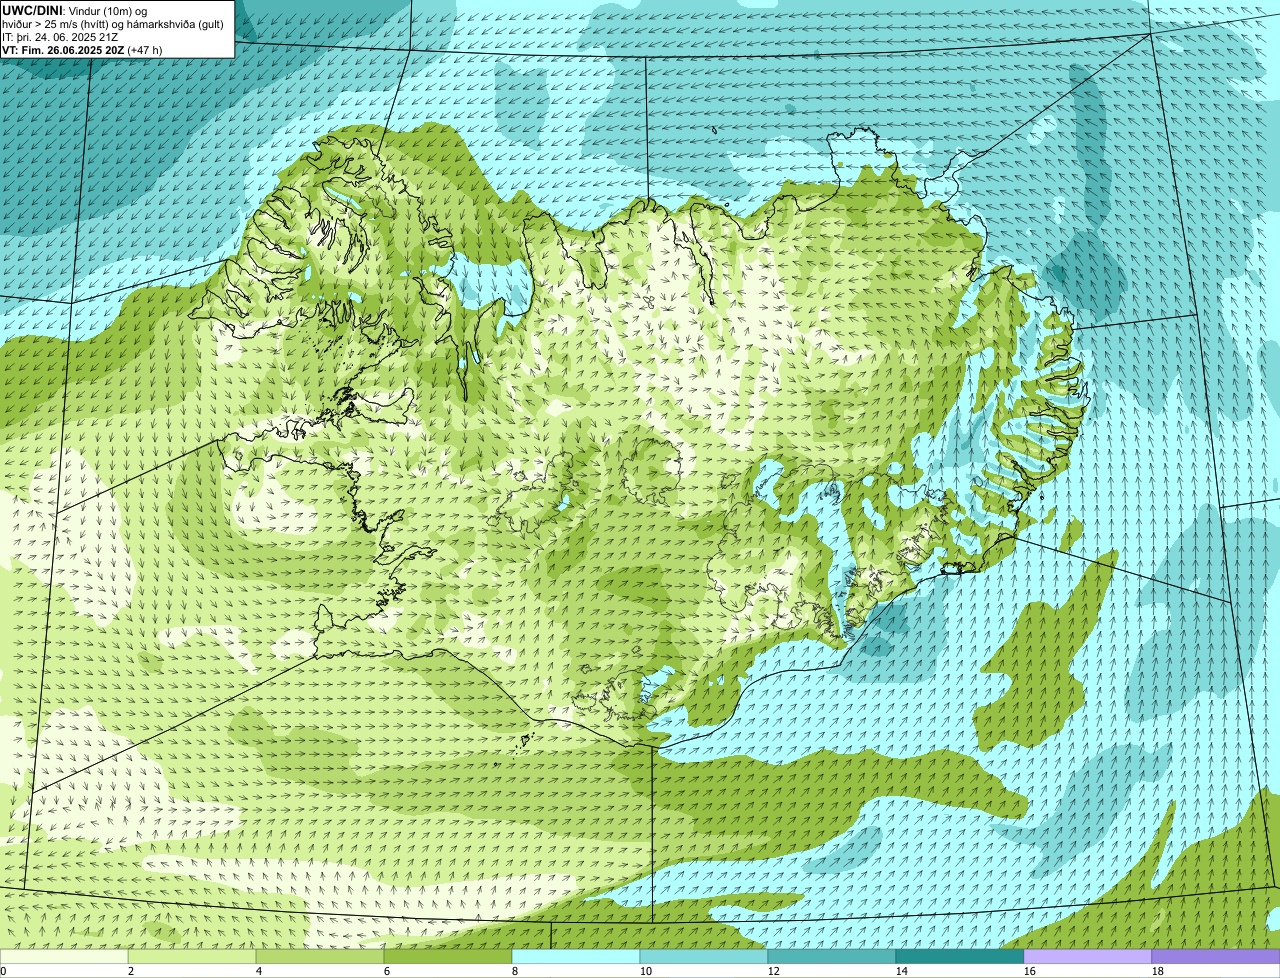Select the 'hviður > 25 m/s' description line

tap(113, 24)
